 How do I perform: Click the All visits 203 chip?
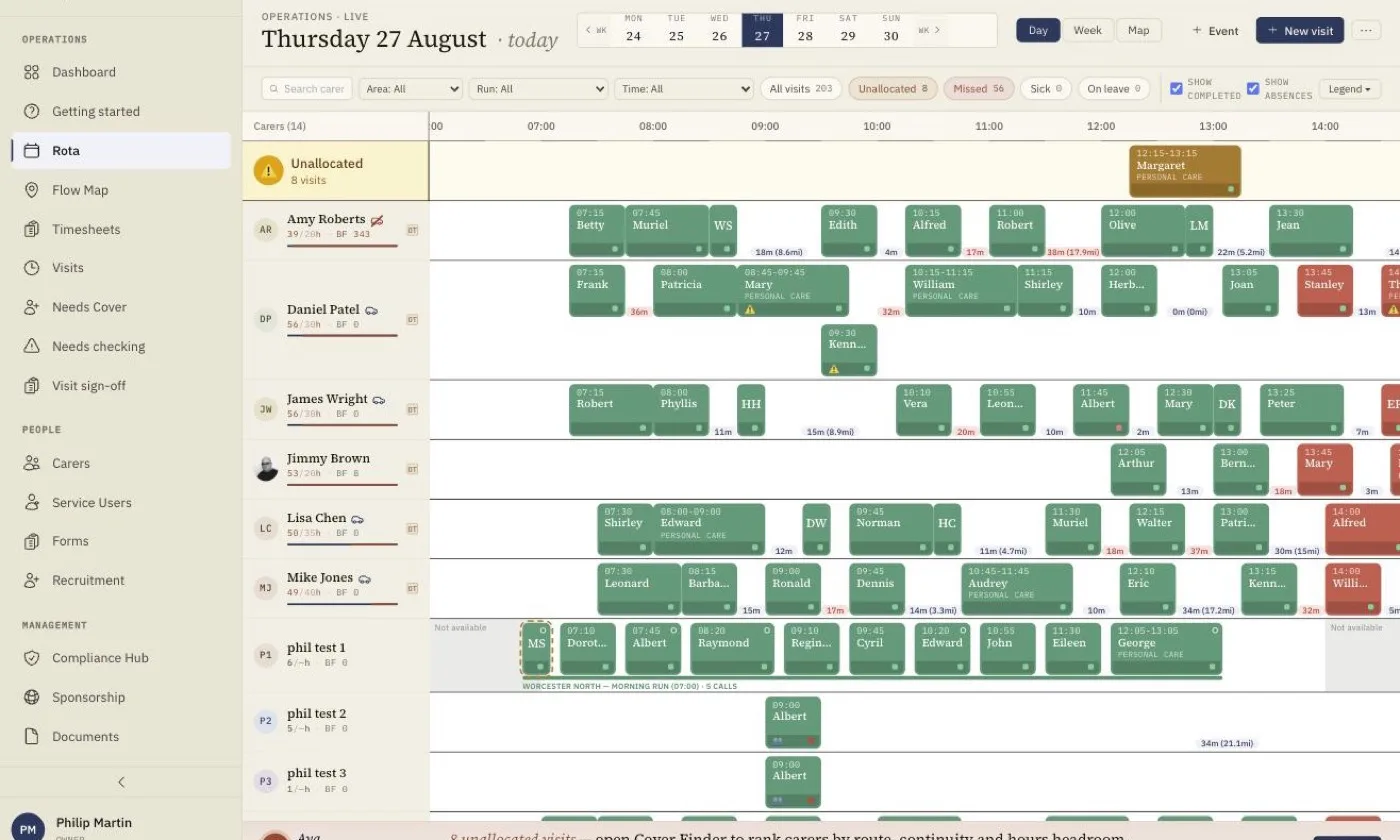click(x=800, y=89)
